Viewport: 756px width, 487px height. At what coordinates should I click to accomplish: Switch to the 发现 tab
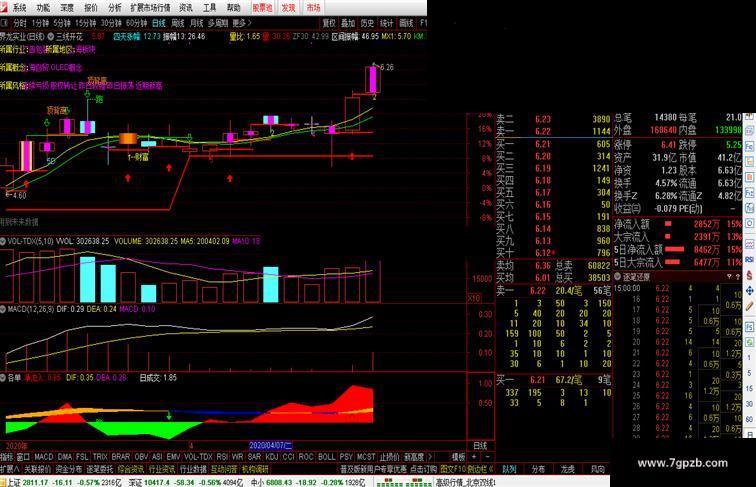click(288, 8)
